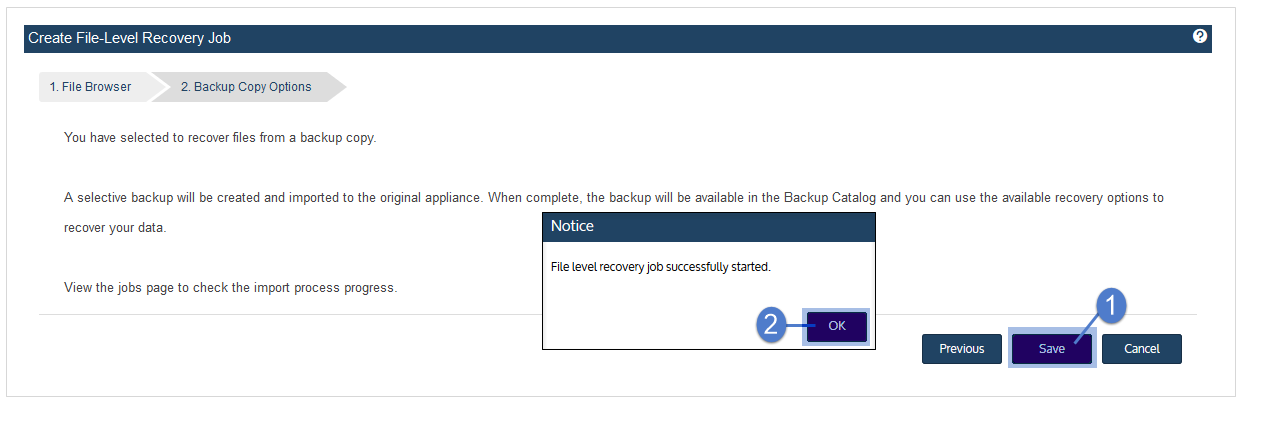Image resolution: width=1263 pixels, height=422 pixels.
Task: Click the 'successfully started' notice message
Action: (x=661, y=267)
